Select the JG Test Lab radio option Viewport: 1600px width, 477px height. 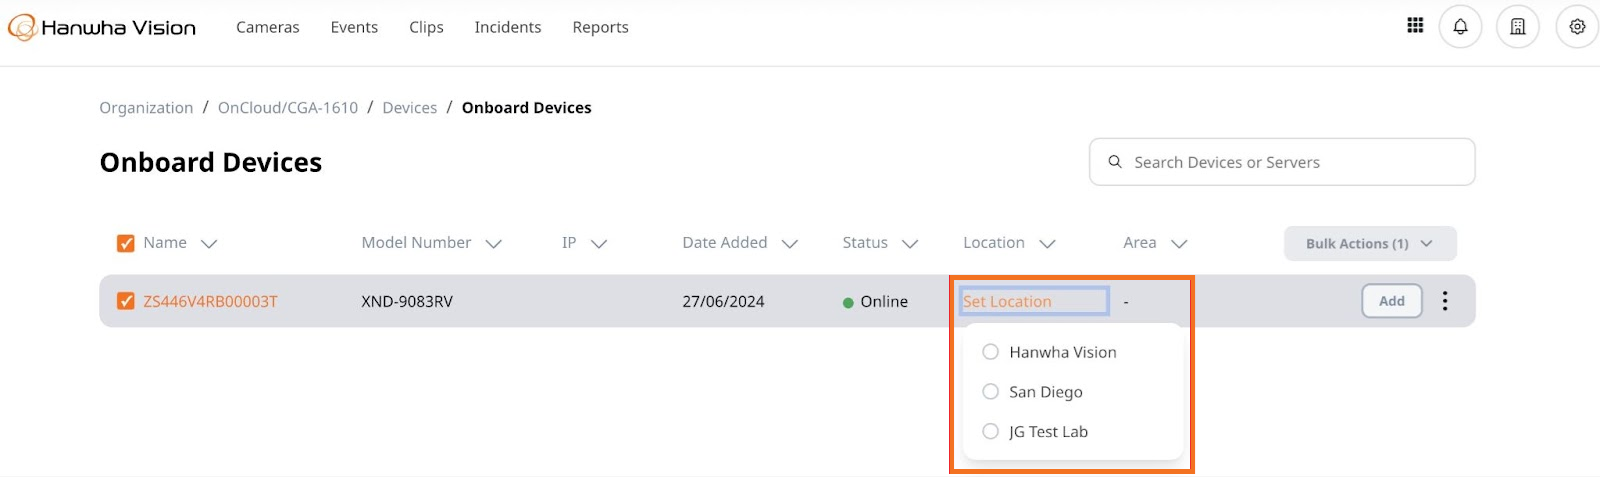point(990,431)
